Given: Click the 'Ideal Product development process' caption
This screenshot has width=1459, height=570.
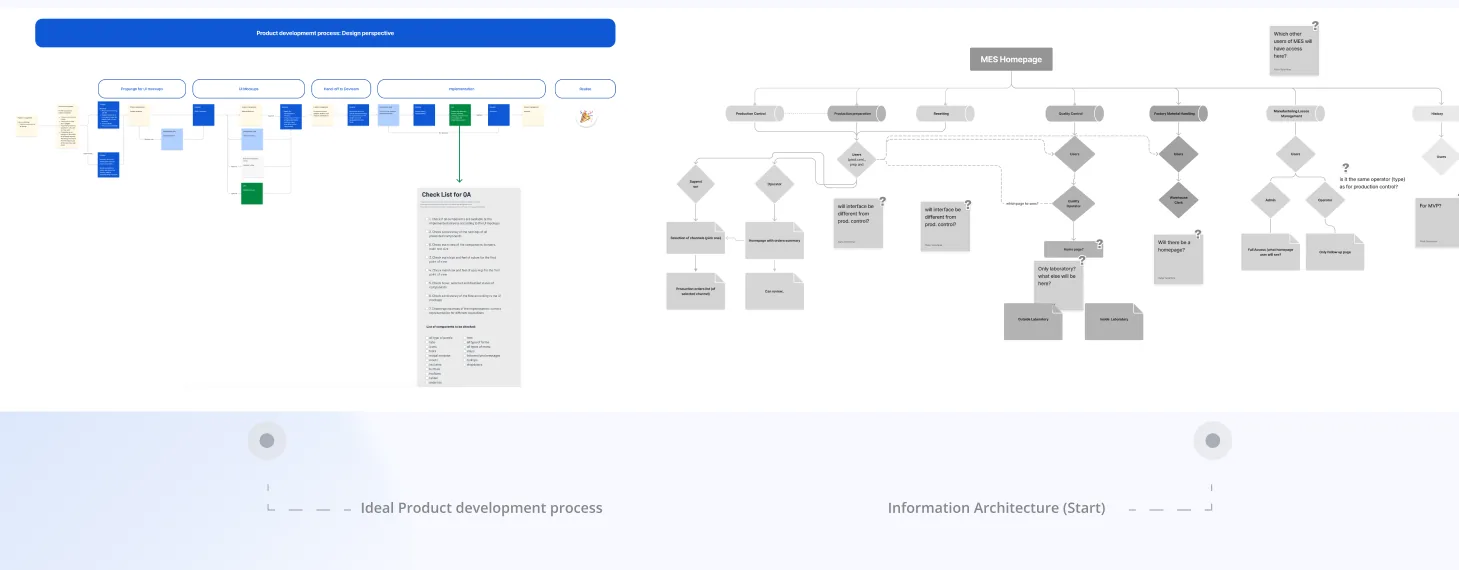Looking at the screenshot, I should coord(481,508).
